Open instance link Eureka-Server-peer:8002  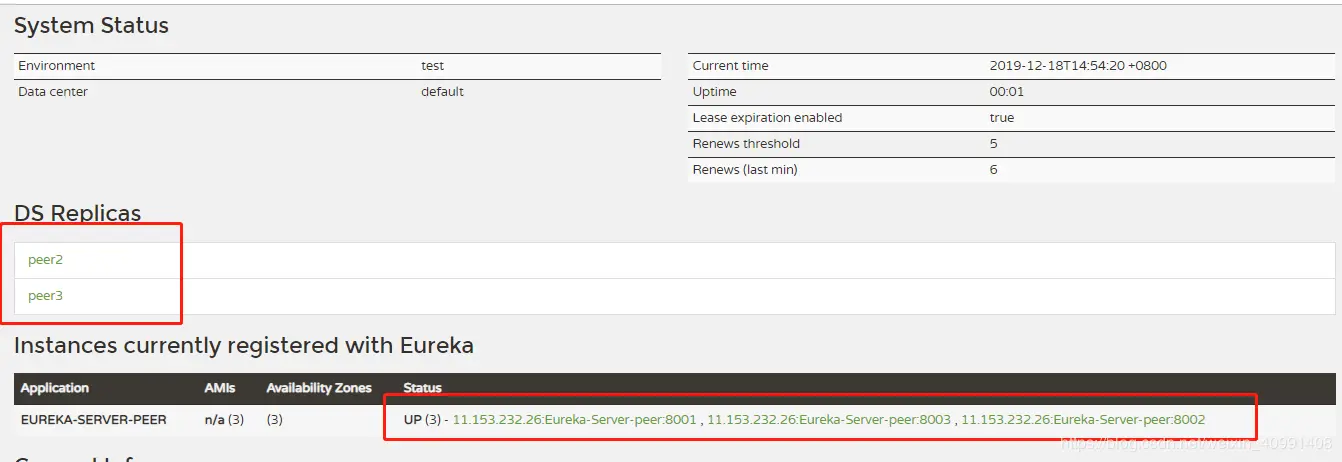(x=1083, y=420)
